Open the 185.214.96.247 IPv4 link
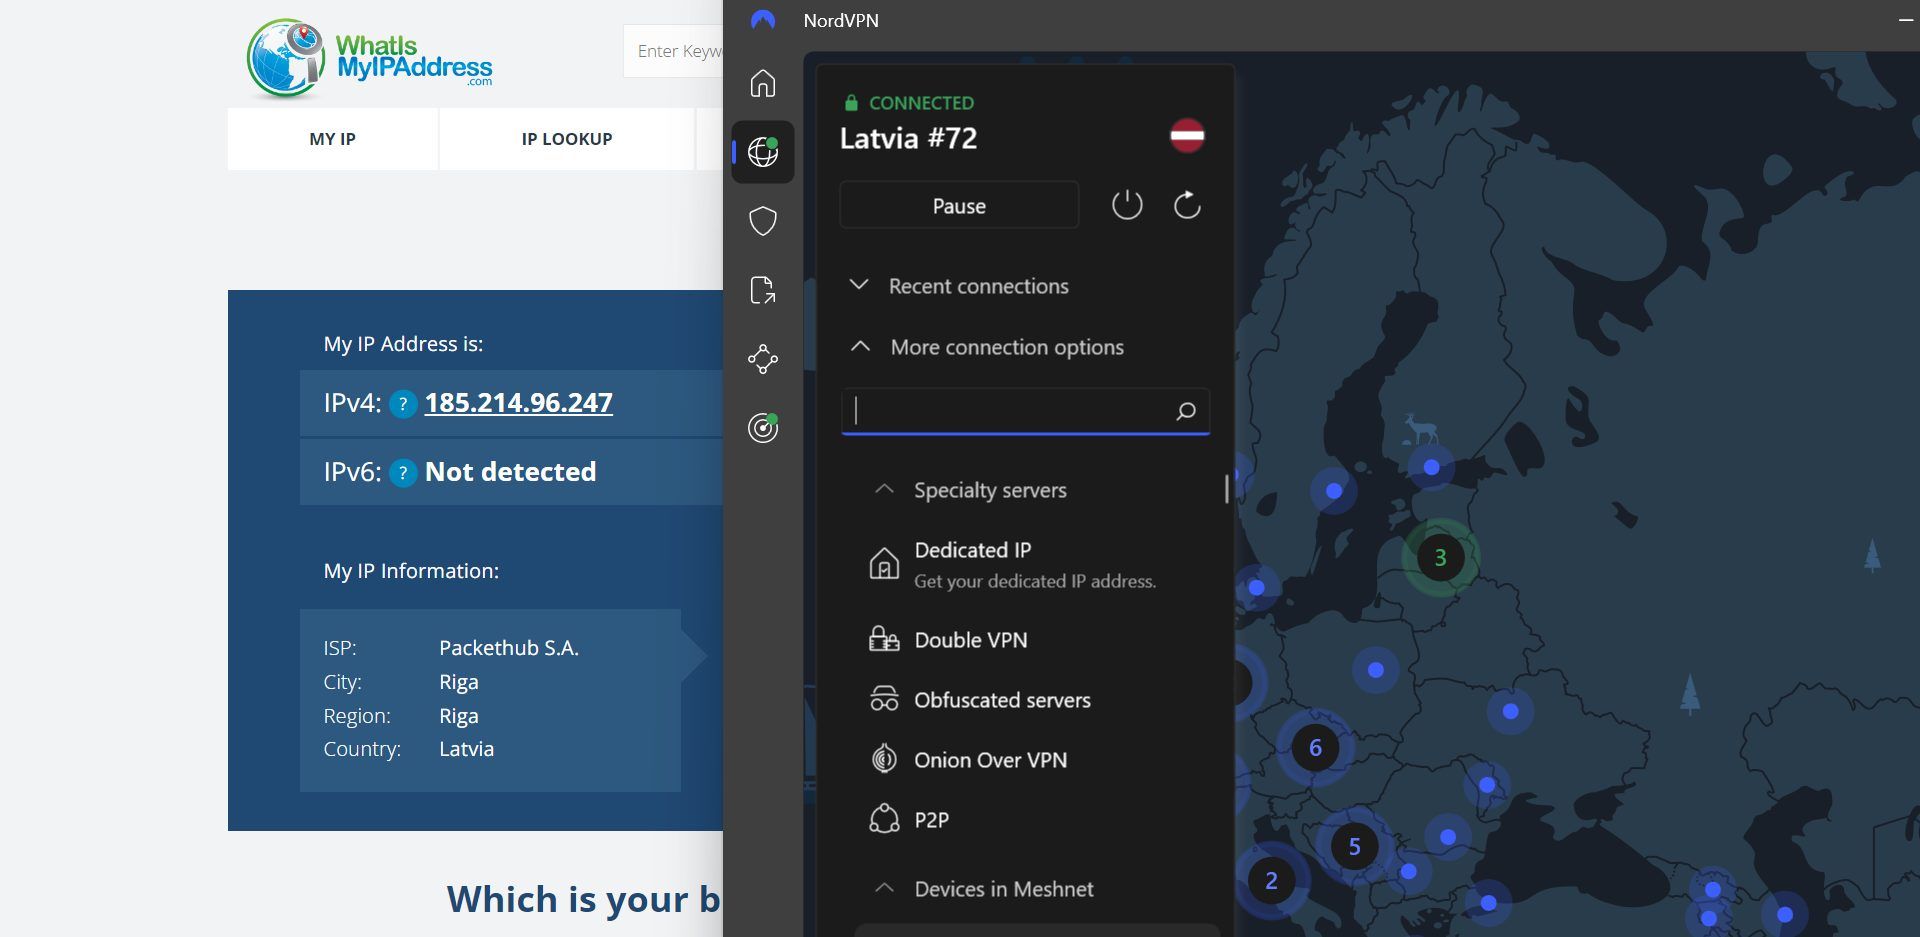The height and width of the screenshot is (937, 1920). [x=519, y=403]
